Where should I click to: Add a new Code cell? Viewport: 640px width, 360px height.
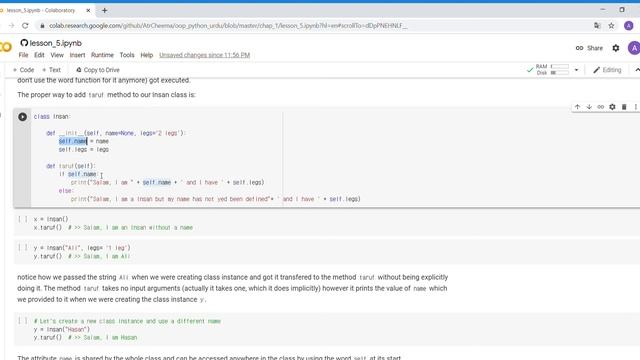point(23,70)
